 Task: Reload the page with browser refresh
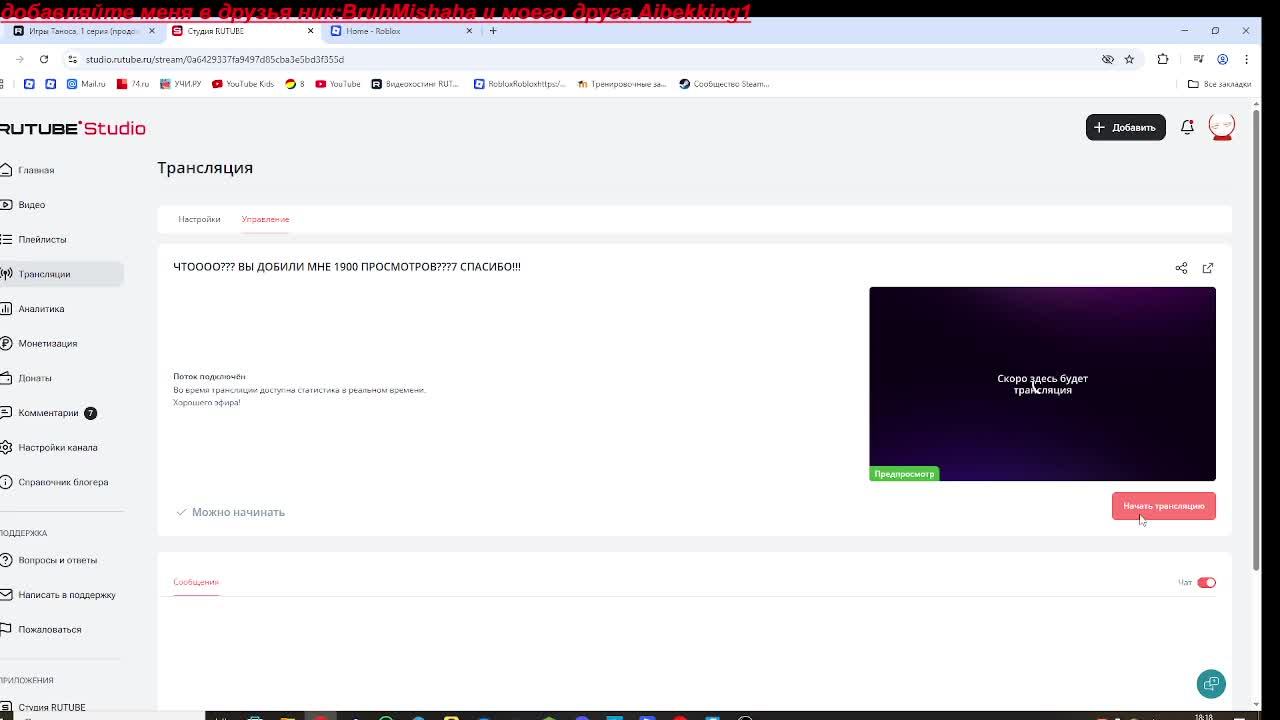(44, 59)
